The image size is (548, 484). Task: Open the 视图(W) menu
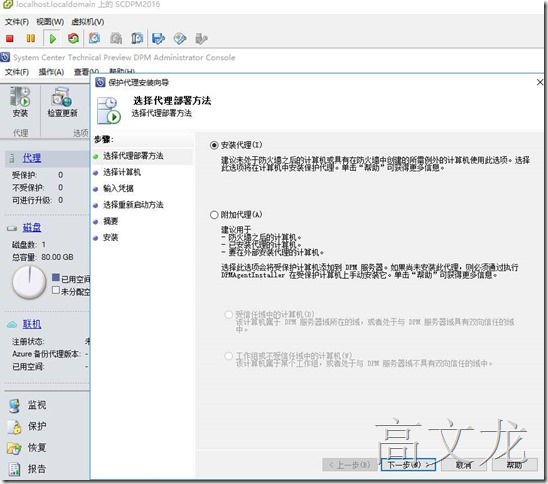click(x=50, y=22)
